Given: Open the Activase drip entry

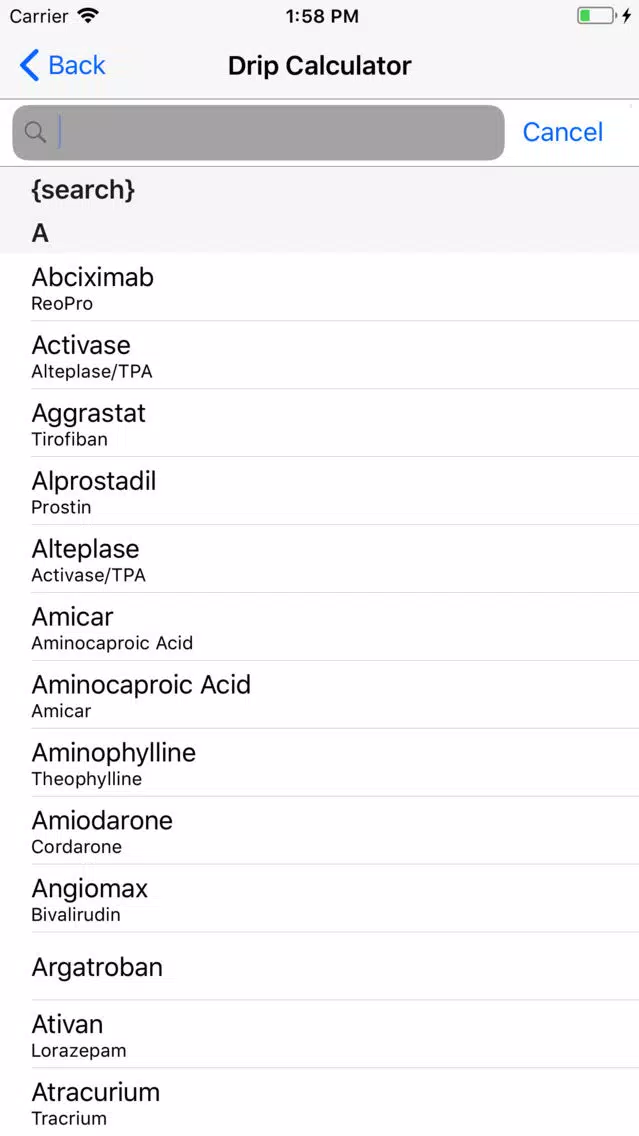Looking at the screenshot, I should click(320, 355).
